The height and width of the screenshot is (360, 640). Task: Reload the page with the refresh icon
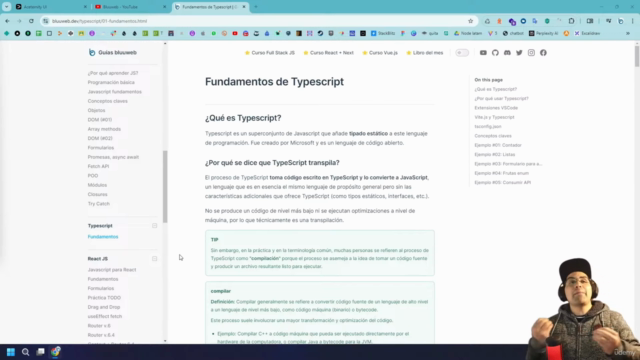(31, 21)
